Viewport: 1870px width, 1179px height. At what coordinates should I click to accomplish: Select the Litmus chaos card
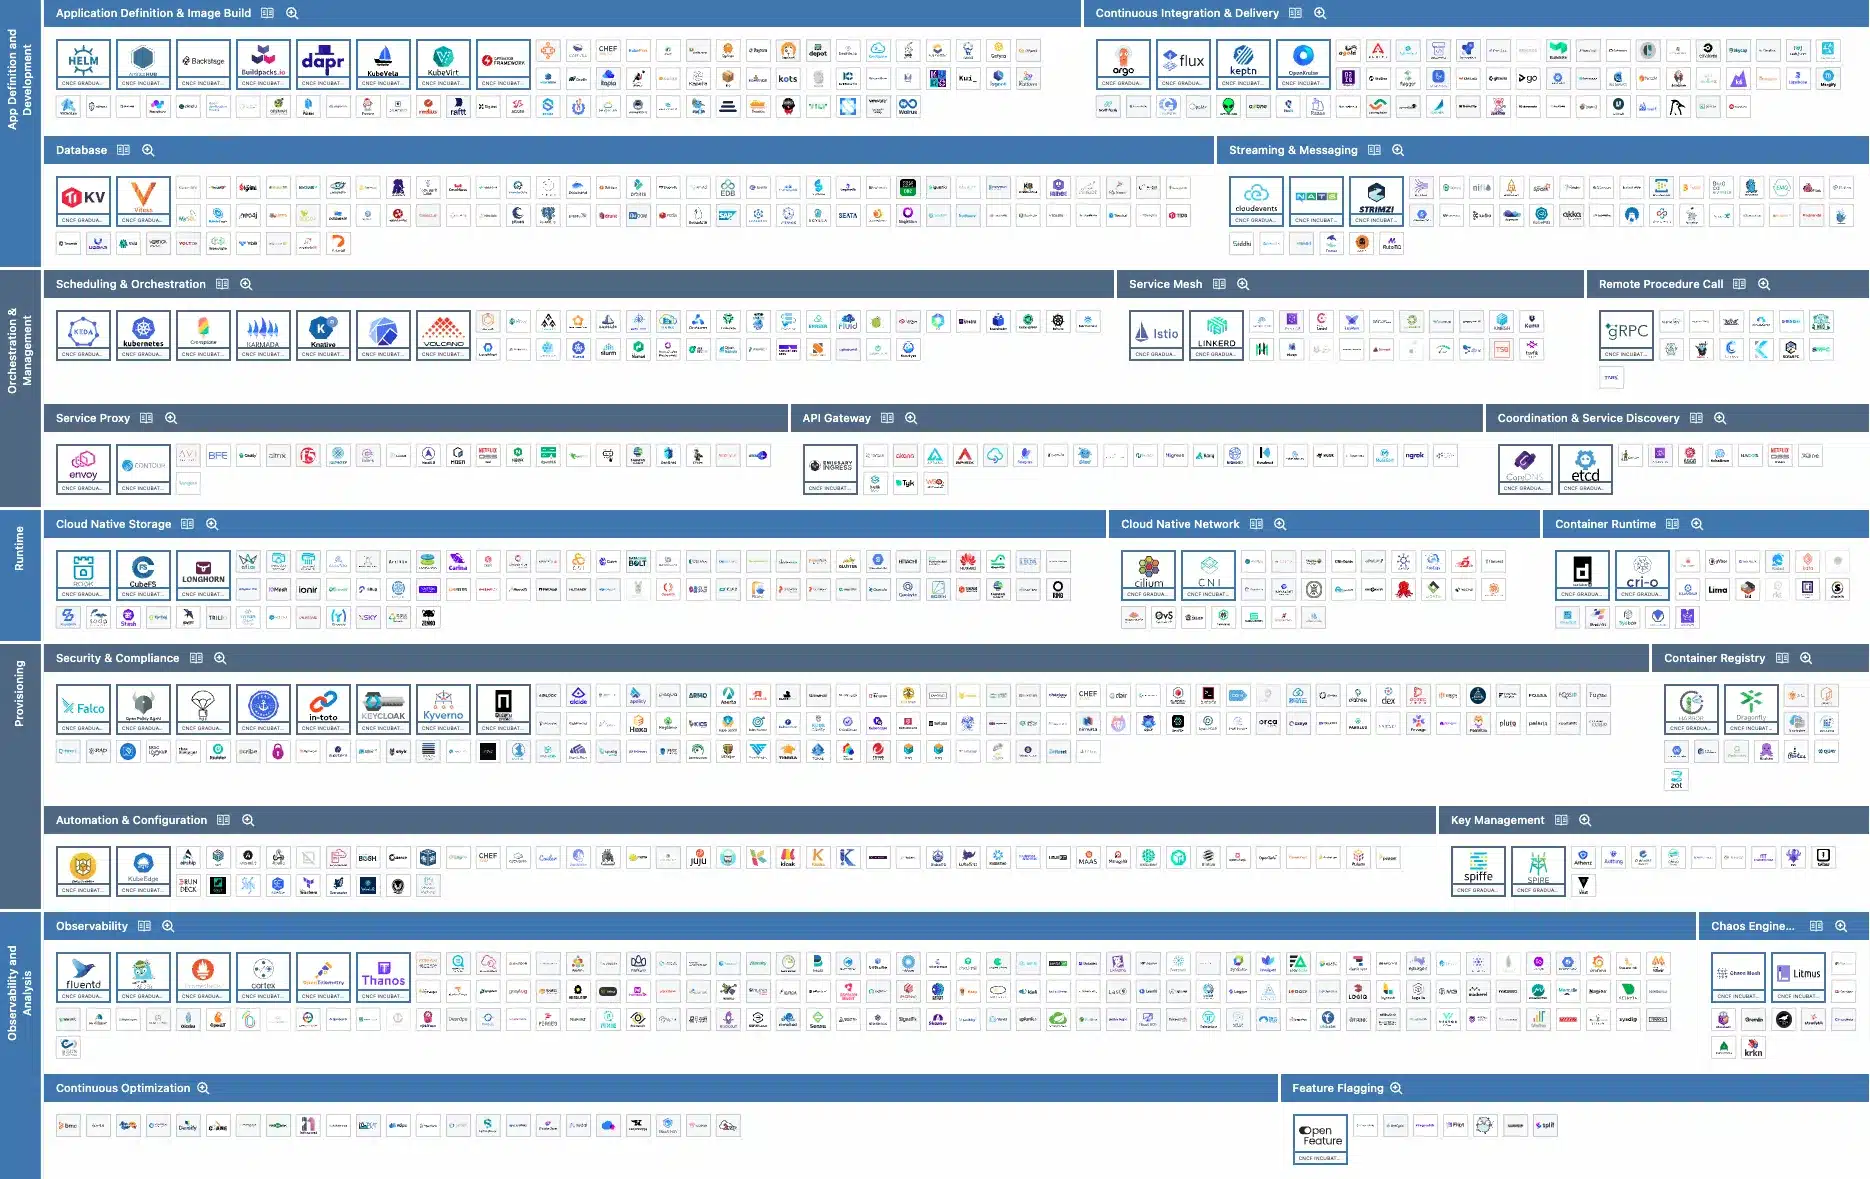pyautogui.click(x=1798, y=977)
